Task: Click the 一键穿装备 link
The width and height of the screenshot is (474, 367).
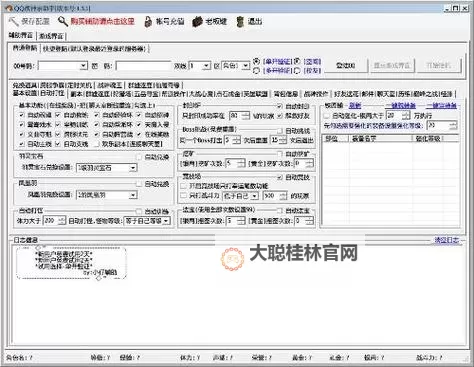Action: pyautogui.click(x=441, y=106)
